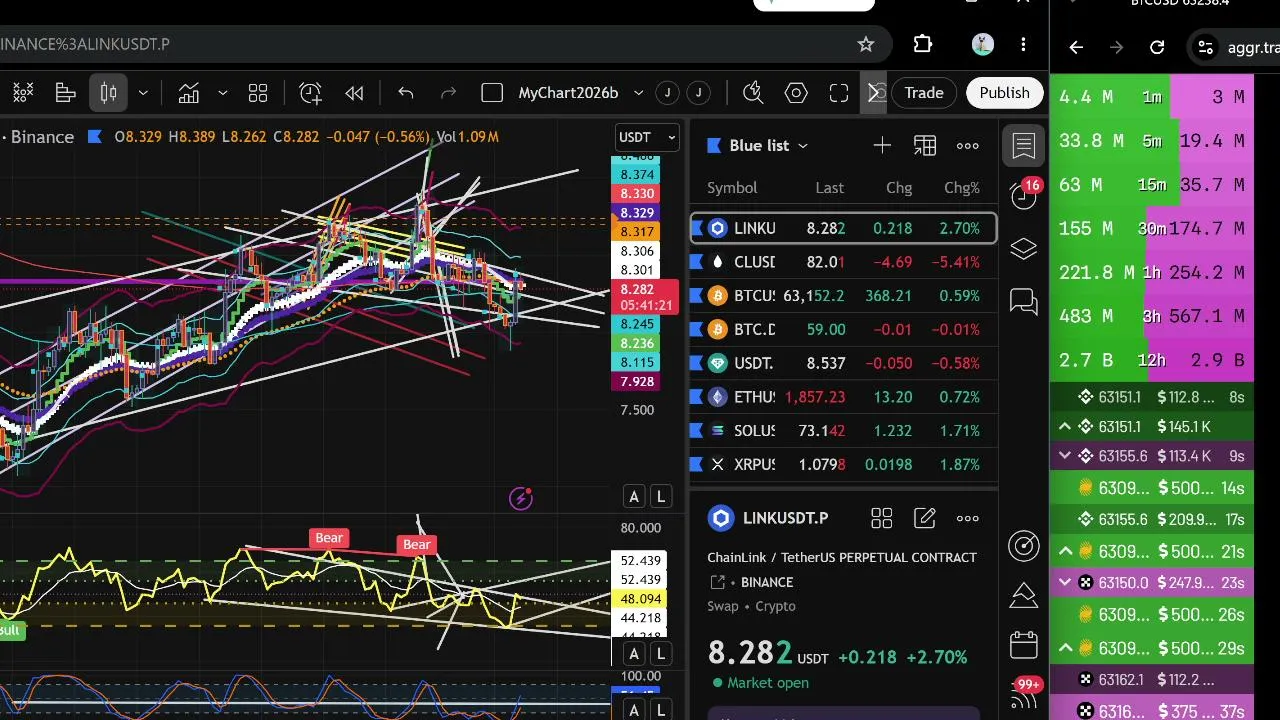Screen dimensions: 1280x720
Task: Sort watchlist by the Chg% column header
Action: [962, 188]
